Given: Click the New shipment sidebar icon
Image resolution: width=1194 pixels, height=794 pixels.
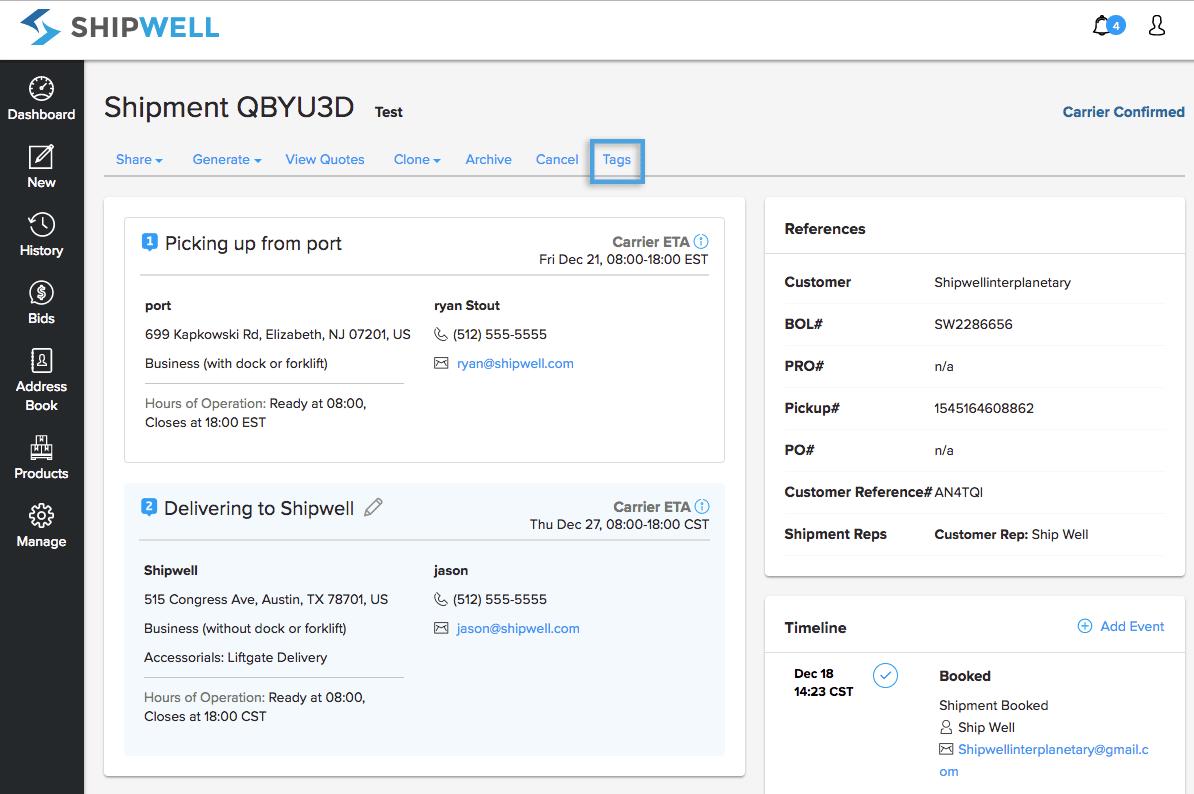Looking at the screenshot, I should pyautogui.click(x=41, y=157).
